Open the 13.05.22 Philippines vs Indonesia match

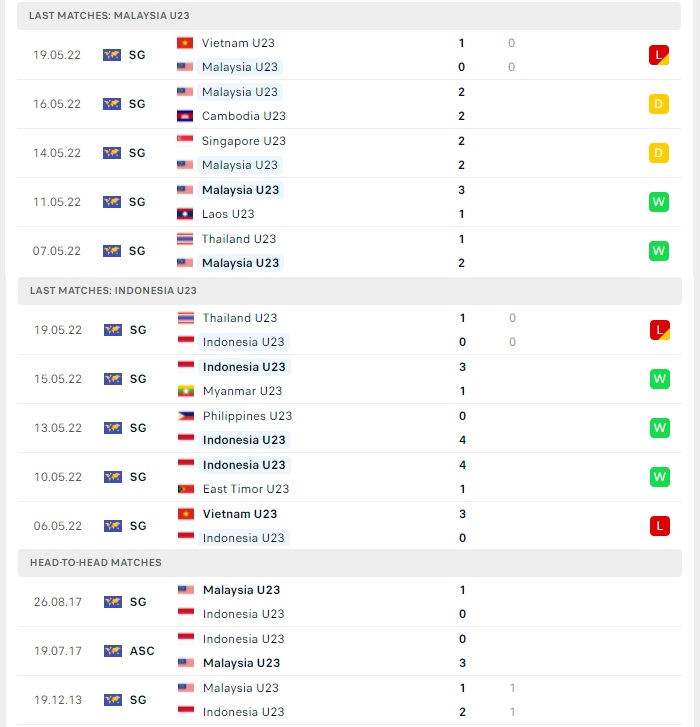(x=350, y=428)
